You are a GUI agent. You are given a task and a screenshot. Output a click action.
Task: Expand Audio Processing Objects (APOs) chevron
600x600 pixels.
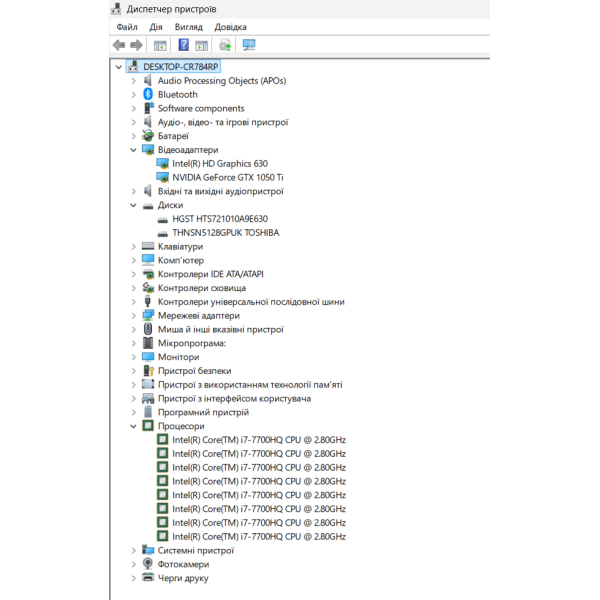134,81
